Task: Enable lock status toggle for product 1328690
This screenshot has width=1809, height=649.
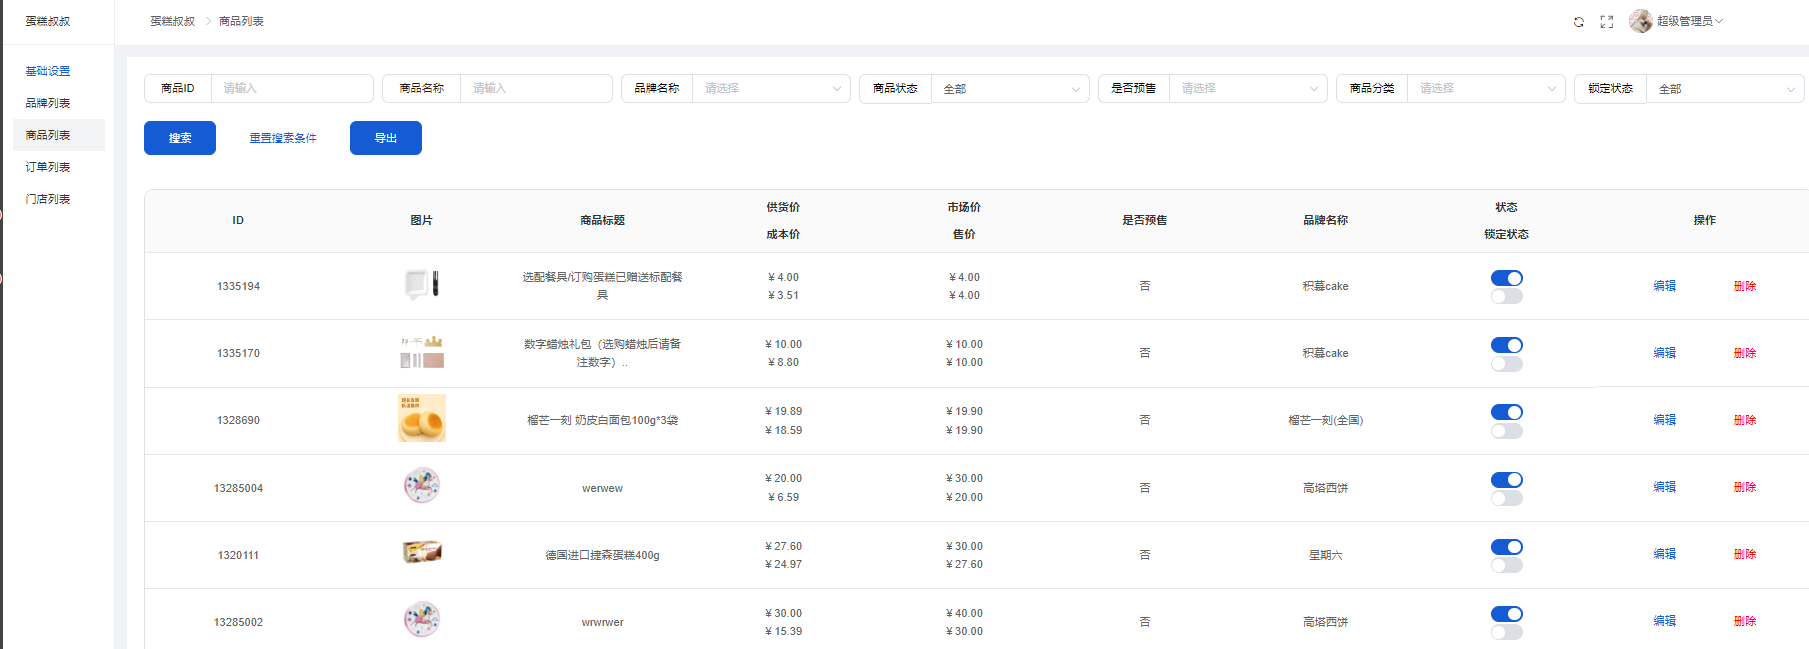Action: pyautogui.click(x=1506, y=431)
